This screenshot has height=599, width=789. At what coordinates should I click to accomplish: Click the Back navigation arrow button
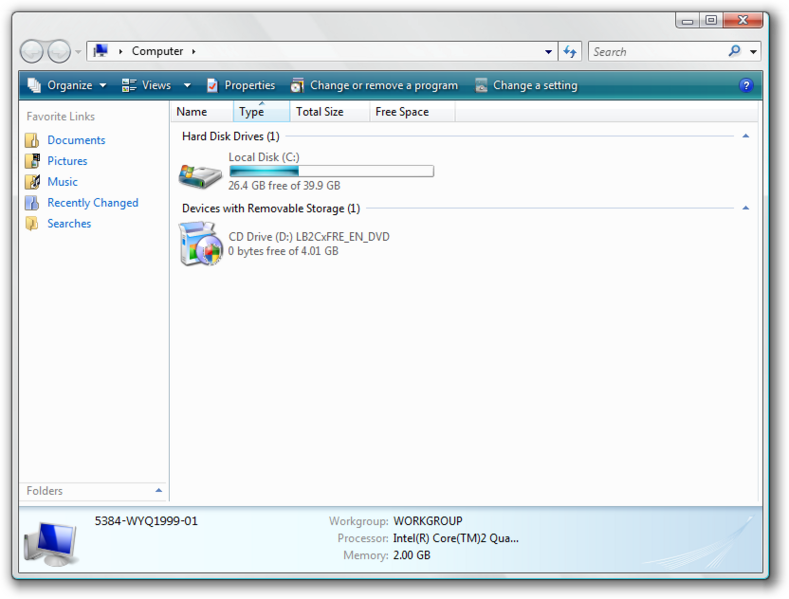point(32,51)
